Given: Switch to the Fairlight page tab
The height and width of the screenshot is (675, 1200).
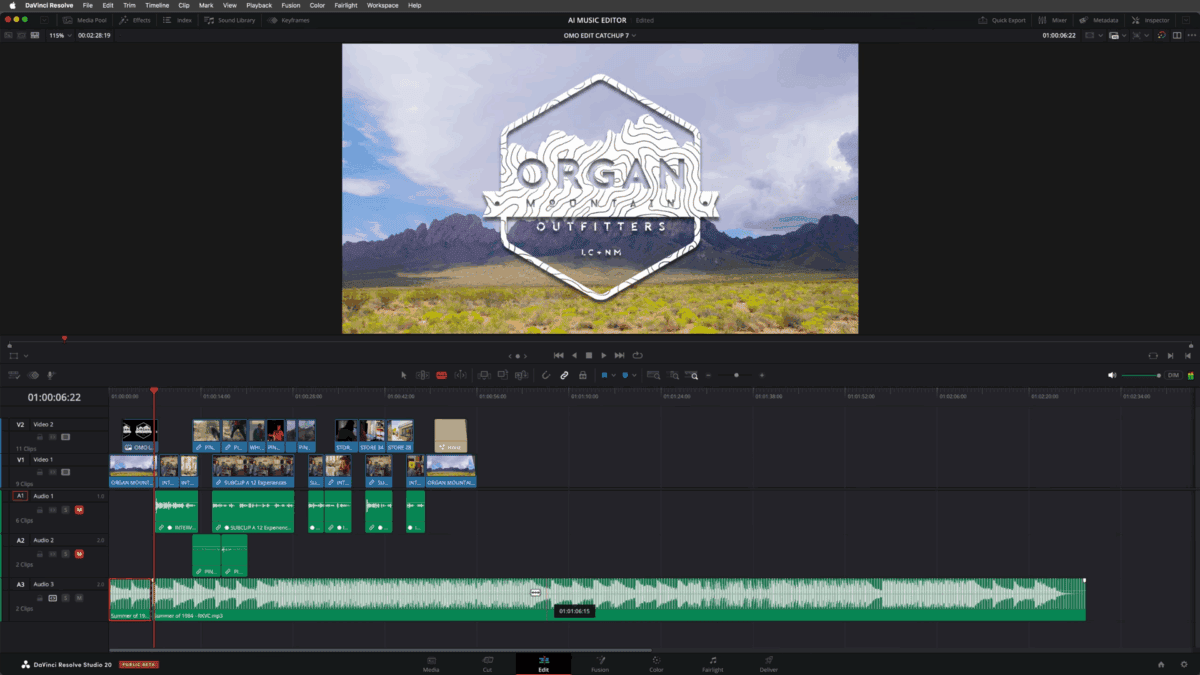Looking at the screenshot, I should tap(712, 664).
